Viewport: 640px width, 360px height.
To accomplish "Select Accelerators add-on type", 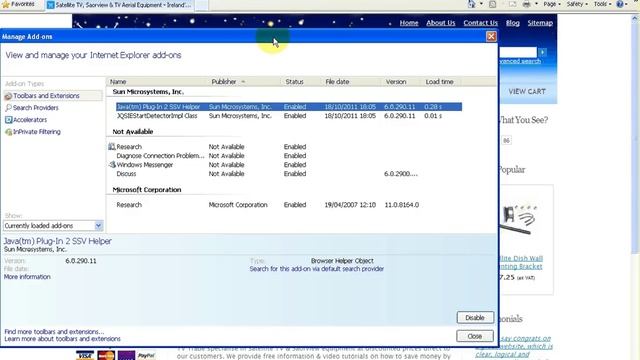I will 30,120.
